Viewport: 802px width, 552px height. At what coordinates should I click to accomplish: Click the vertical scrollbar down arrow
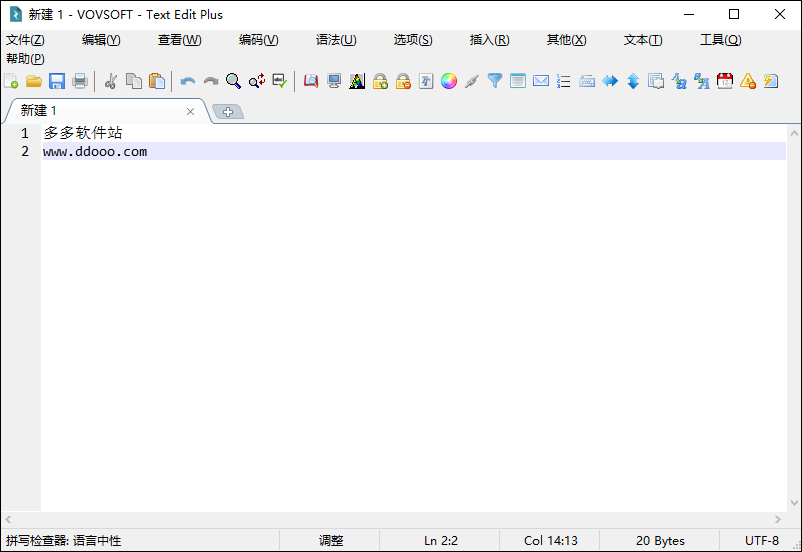794,503
